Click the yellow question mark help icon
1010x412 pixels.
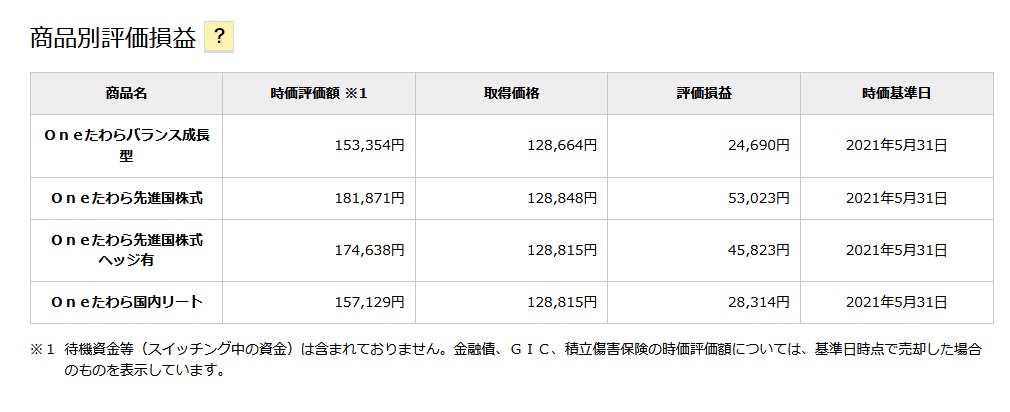(x=219, y=37)
